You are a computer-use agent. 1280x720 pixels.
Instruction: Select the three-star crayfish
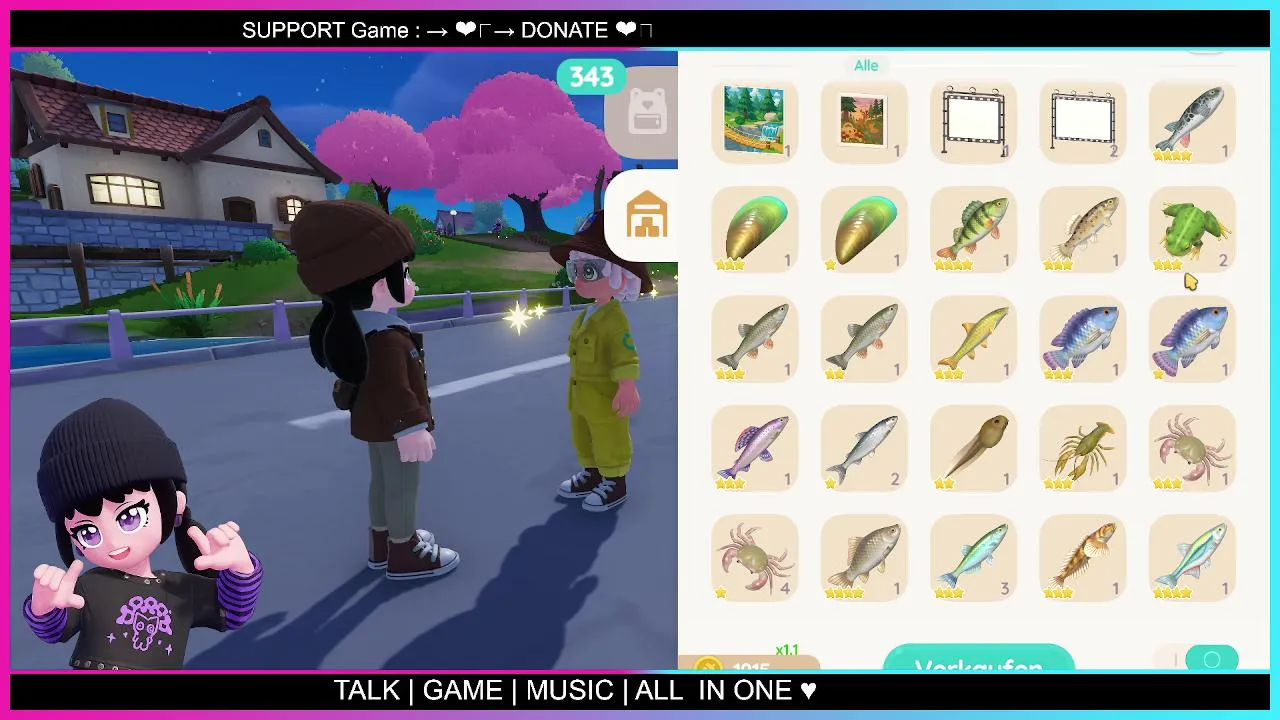pos(1083,449)
